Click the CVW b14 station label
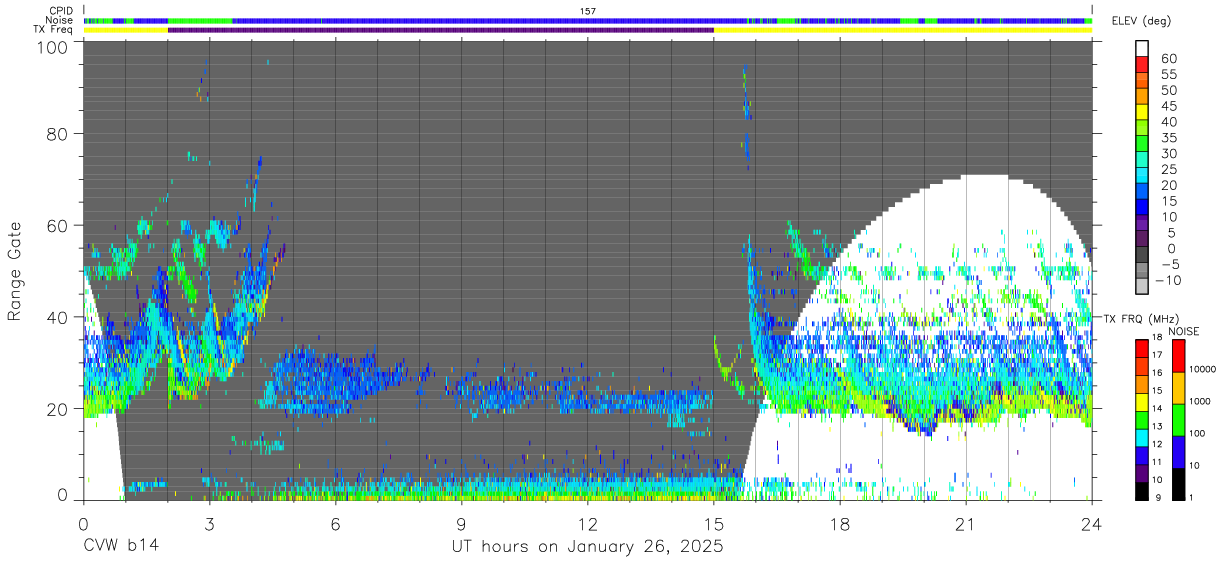 click(121, 546)
